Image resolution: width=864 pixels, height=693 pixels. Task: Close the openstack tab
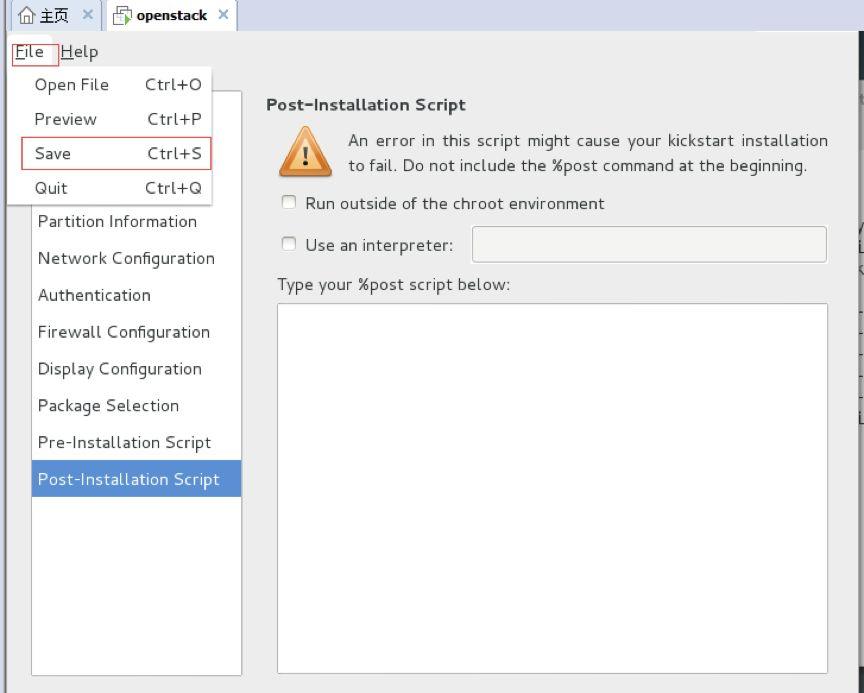coord(223,15)
